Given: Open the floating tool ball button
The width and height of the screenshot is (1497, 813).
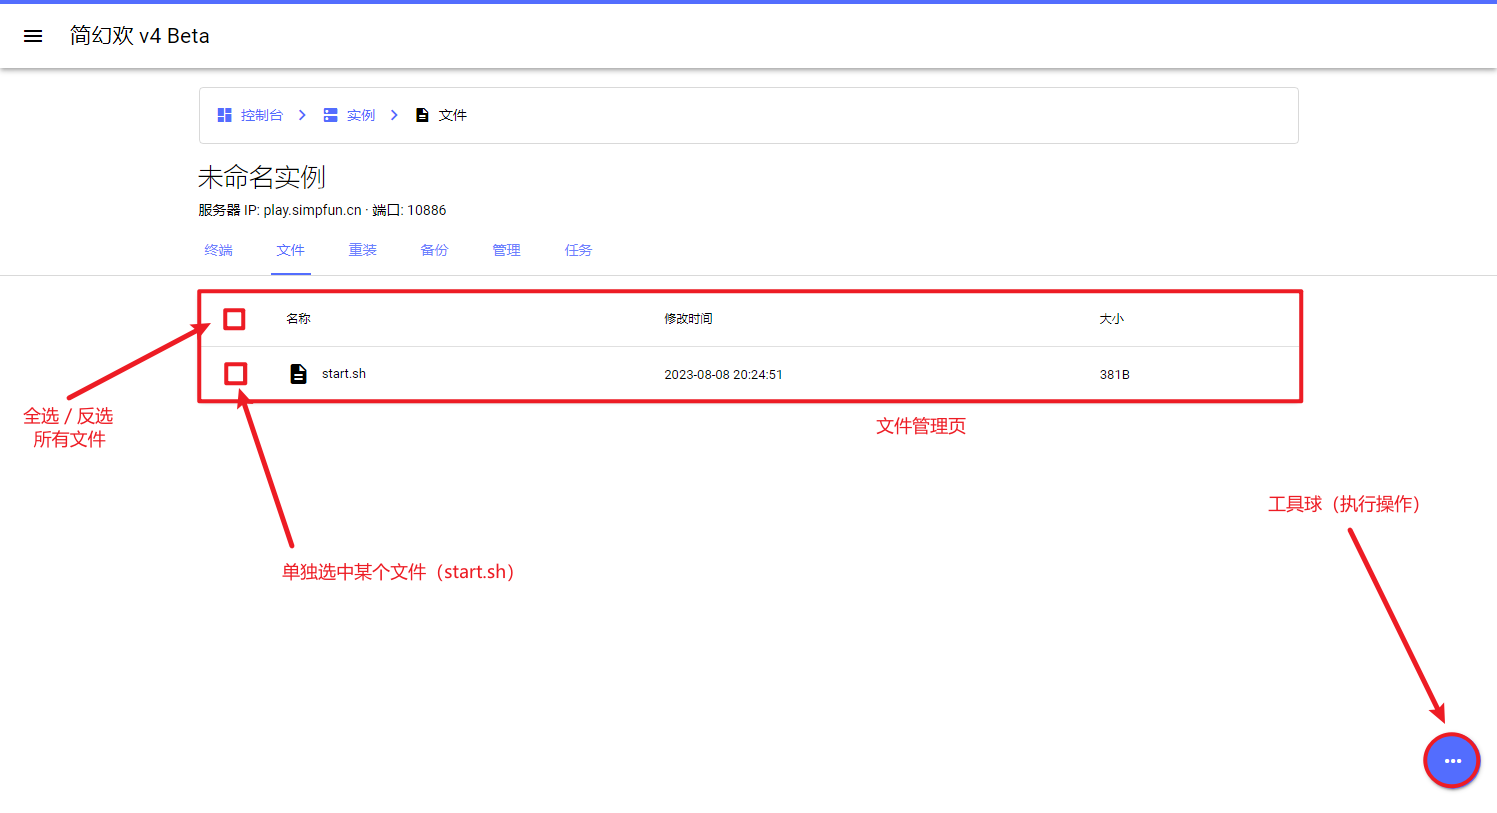Looking at the screenshot, I should pos(1452,761).
